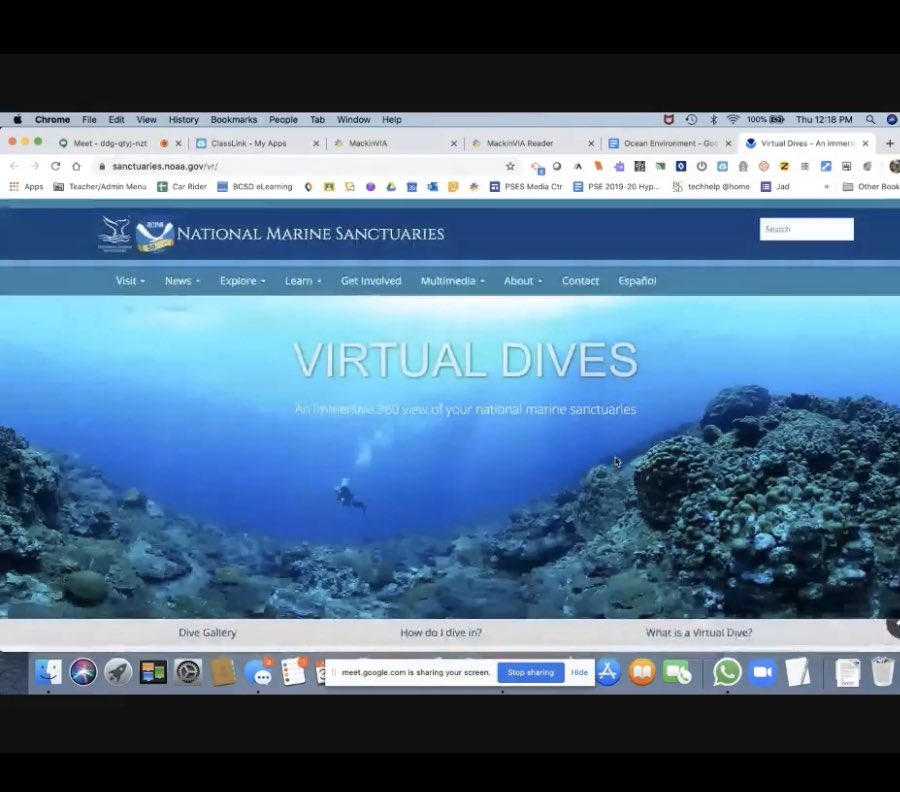Open the Apple menu
900x792 pixels.
(x=17, y=119)
